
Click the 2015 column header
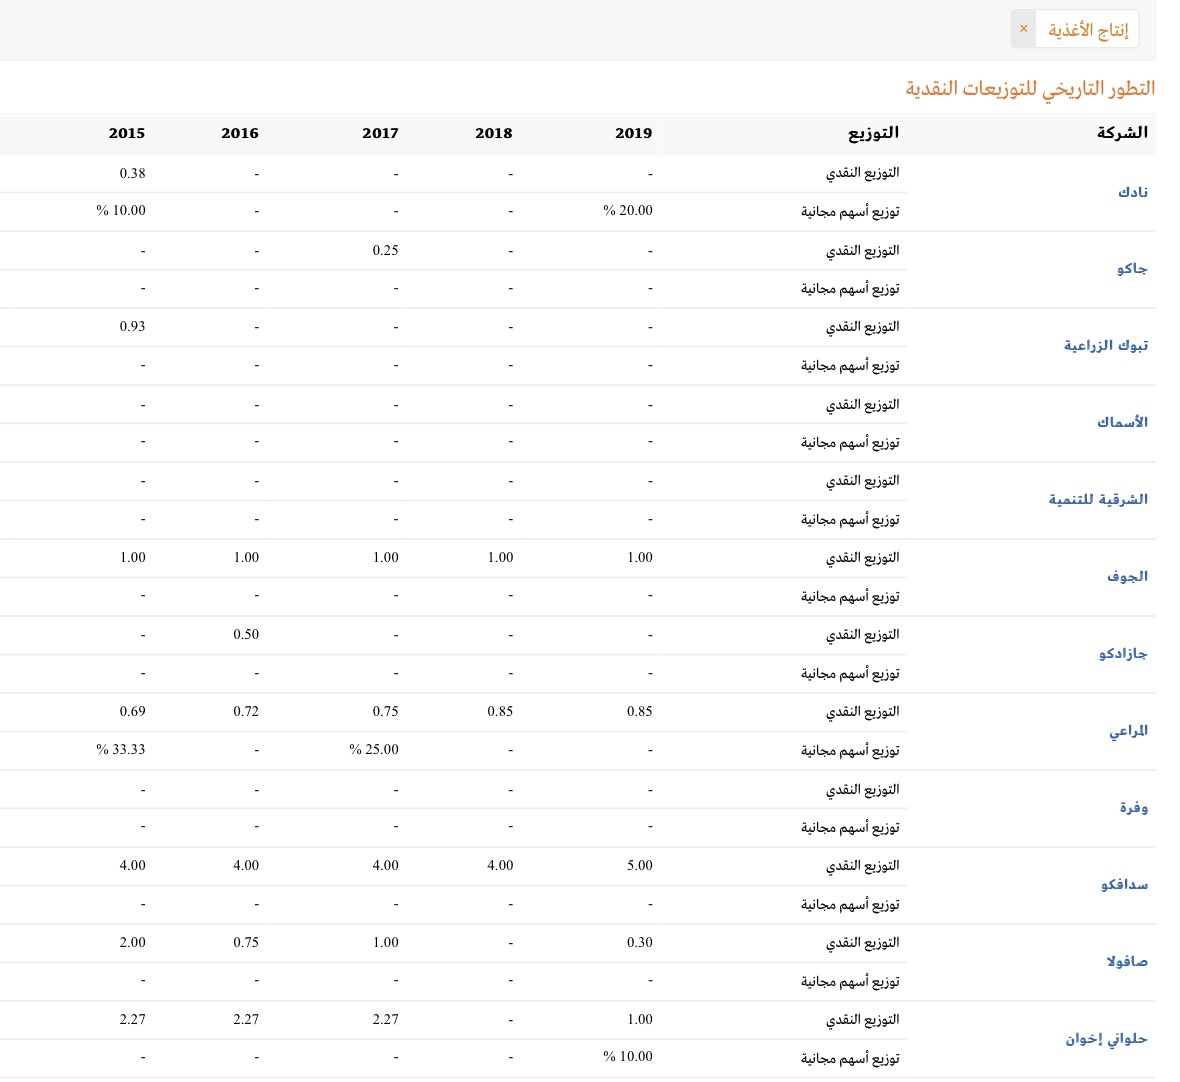pyautogui.click(x=126, y=133)
